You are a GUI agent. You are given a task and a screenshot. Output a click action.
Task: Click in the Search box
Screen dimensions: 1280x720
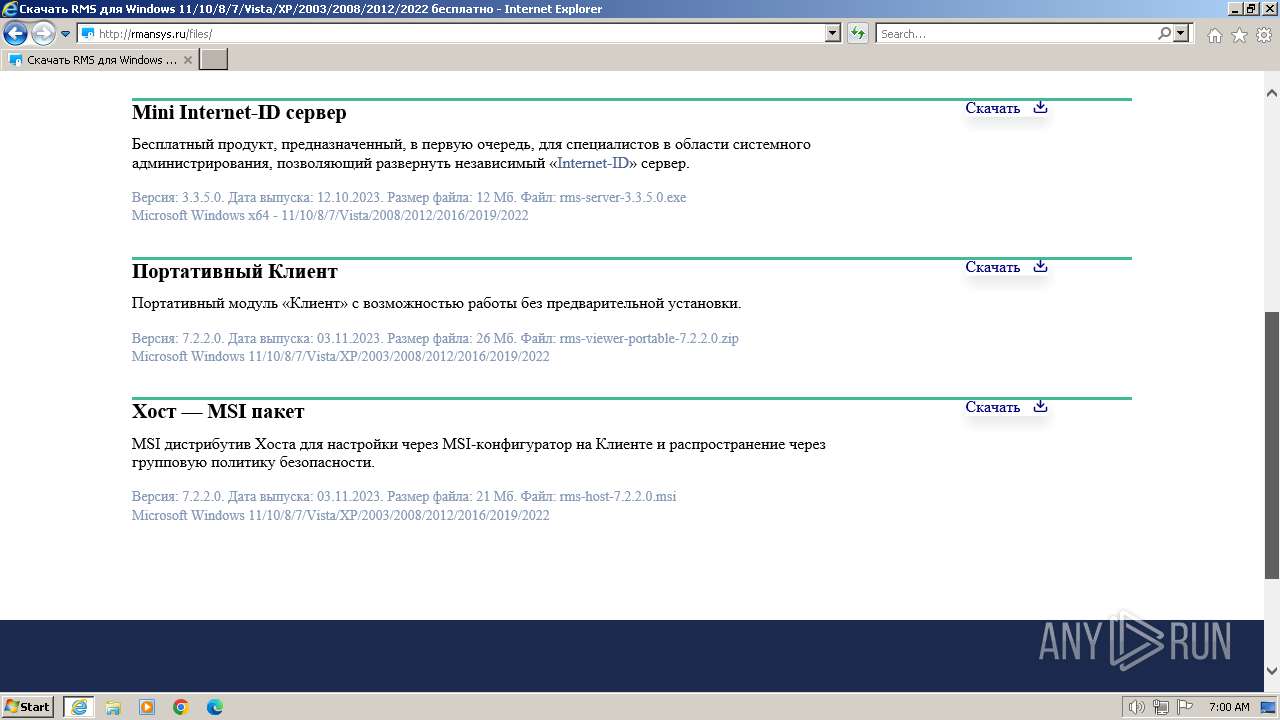(1016, 34)
